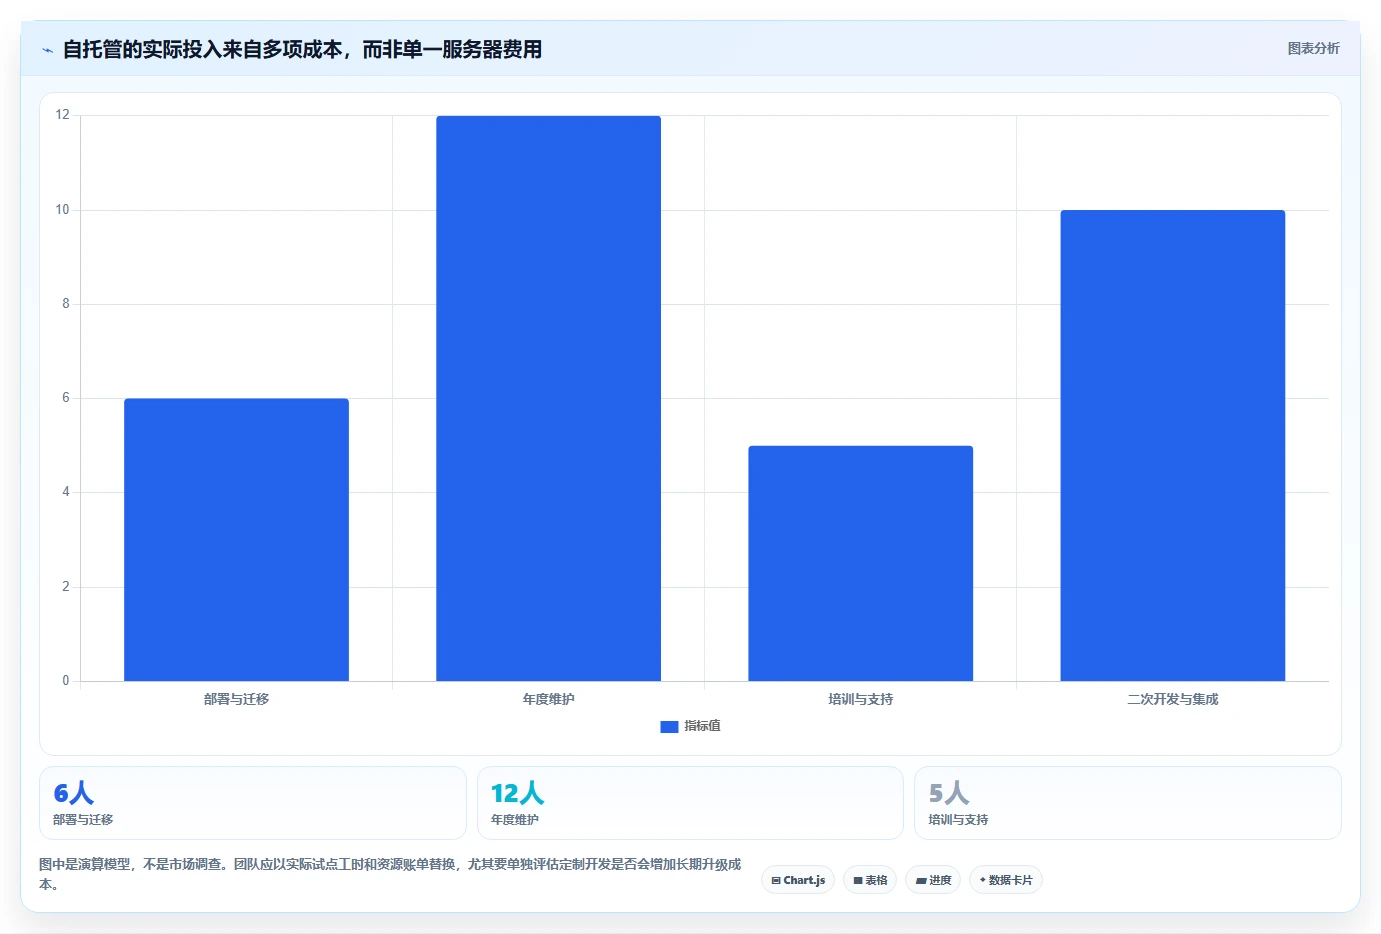Click the 部署与迁移 x-axis label

[x=236, y=699]
